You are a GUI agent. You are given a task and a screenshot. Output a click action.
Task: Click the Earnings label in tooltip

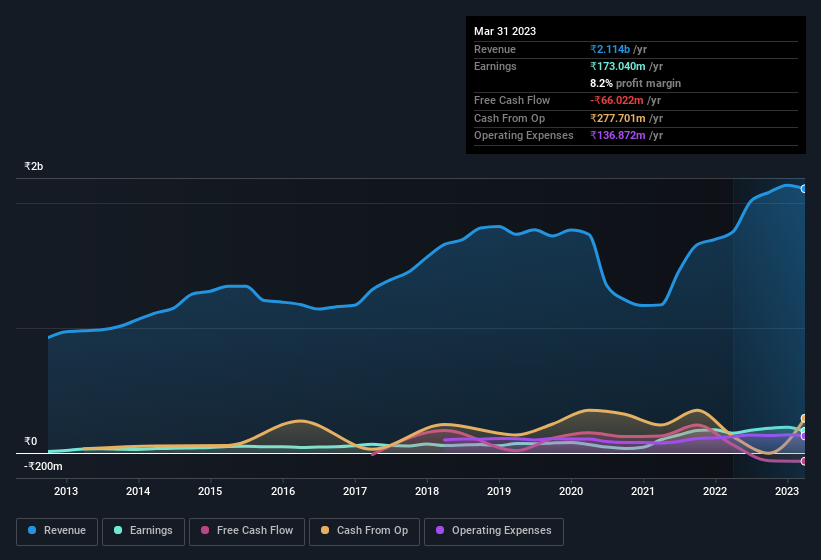(x=495, y=66)
